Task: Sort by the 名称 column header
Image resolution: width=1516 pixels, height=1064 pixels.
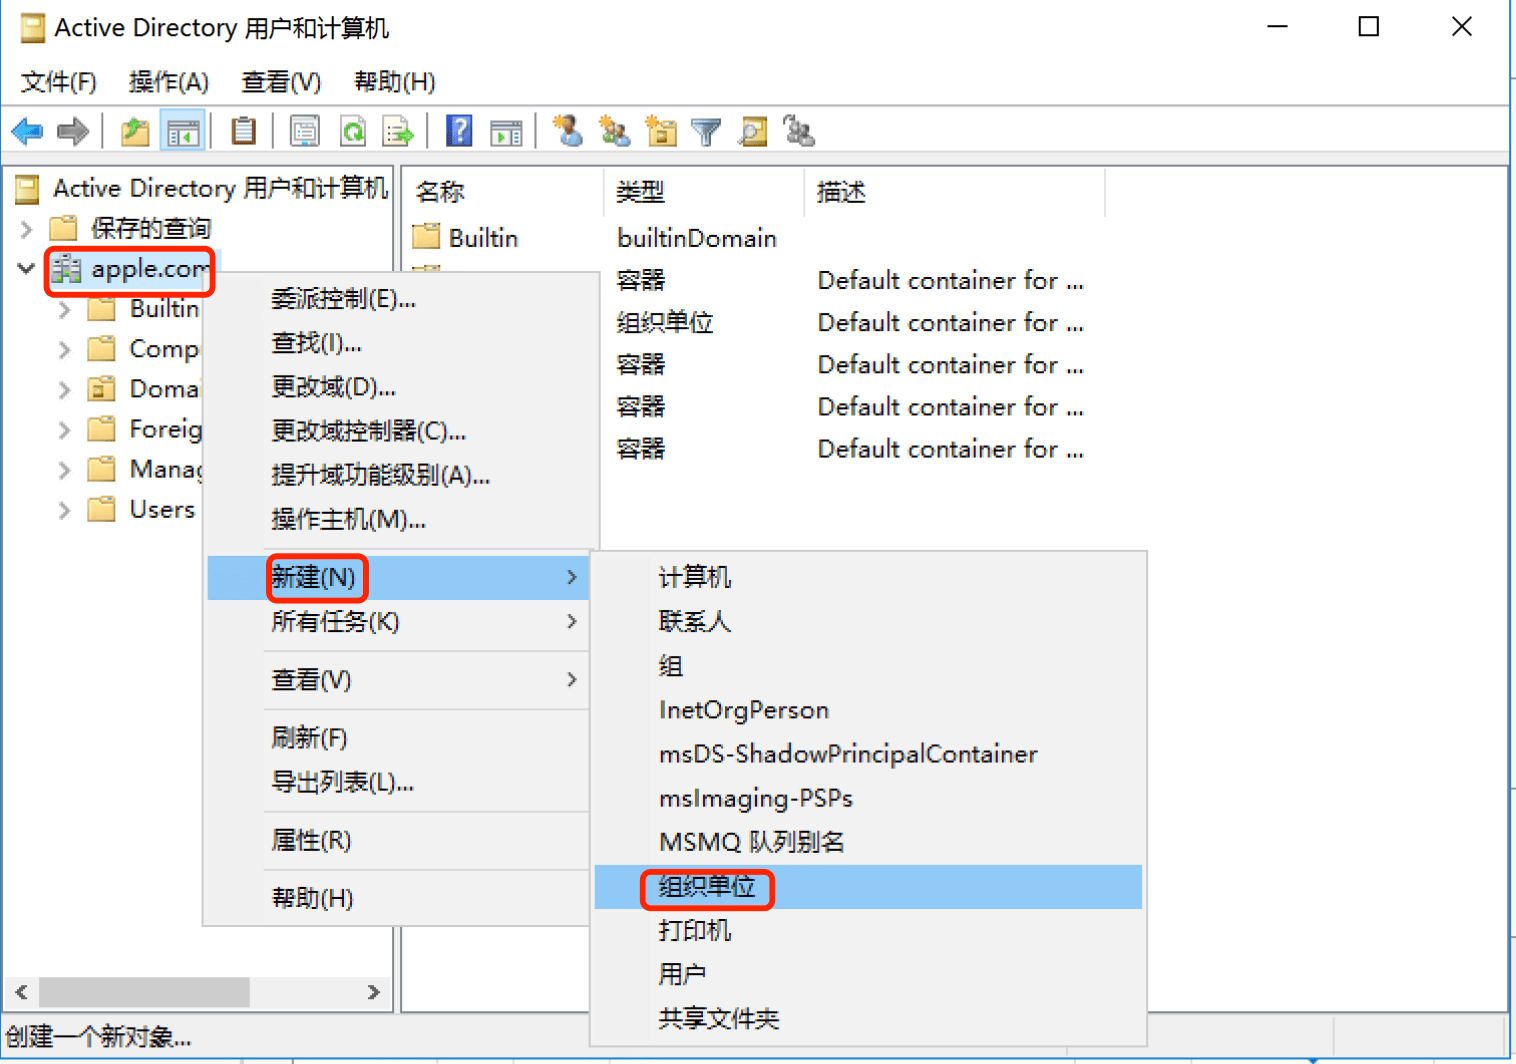Action: (503, 192)
